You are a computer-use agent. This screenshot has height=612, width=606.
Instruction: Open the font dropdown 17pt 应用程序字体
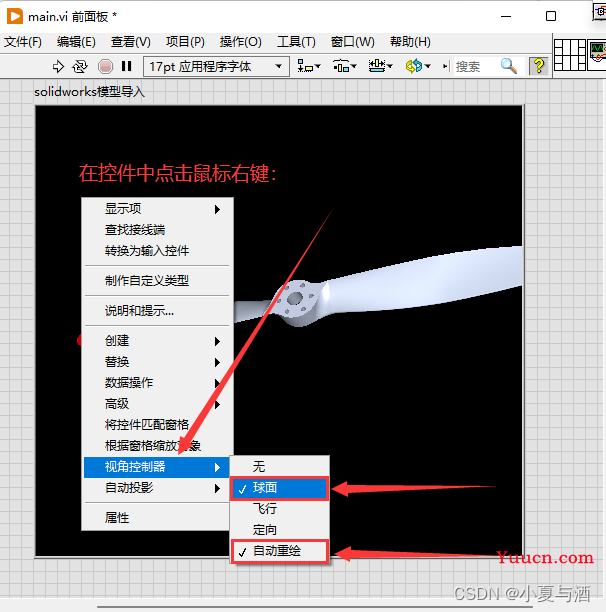coord(216,66)
